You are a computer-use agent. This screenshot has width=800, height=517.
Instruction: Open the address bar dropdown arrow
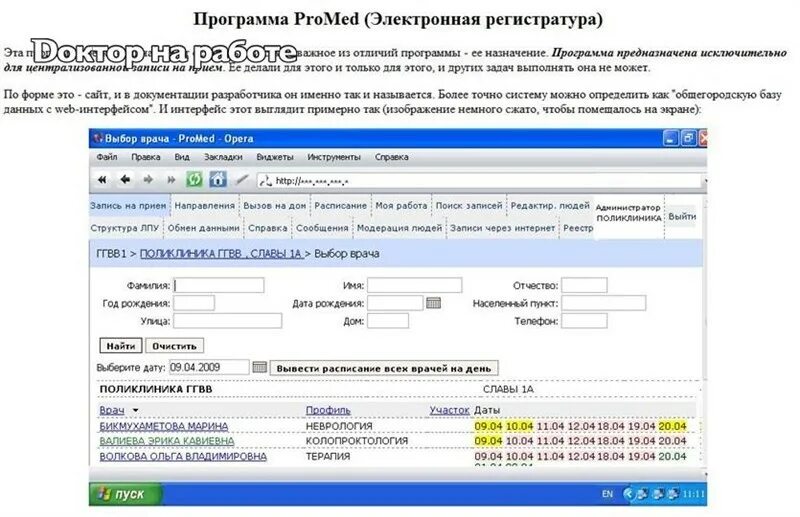click(705, 181)
